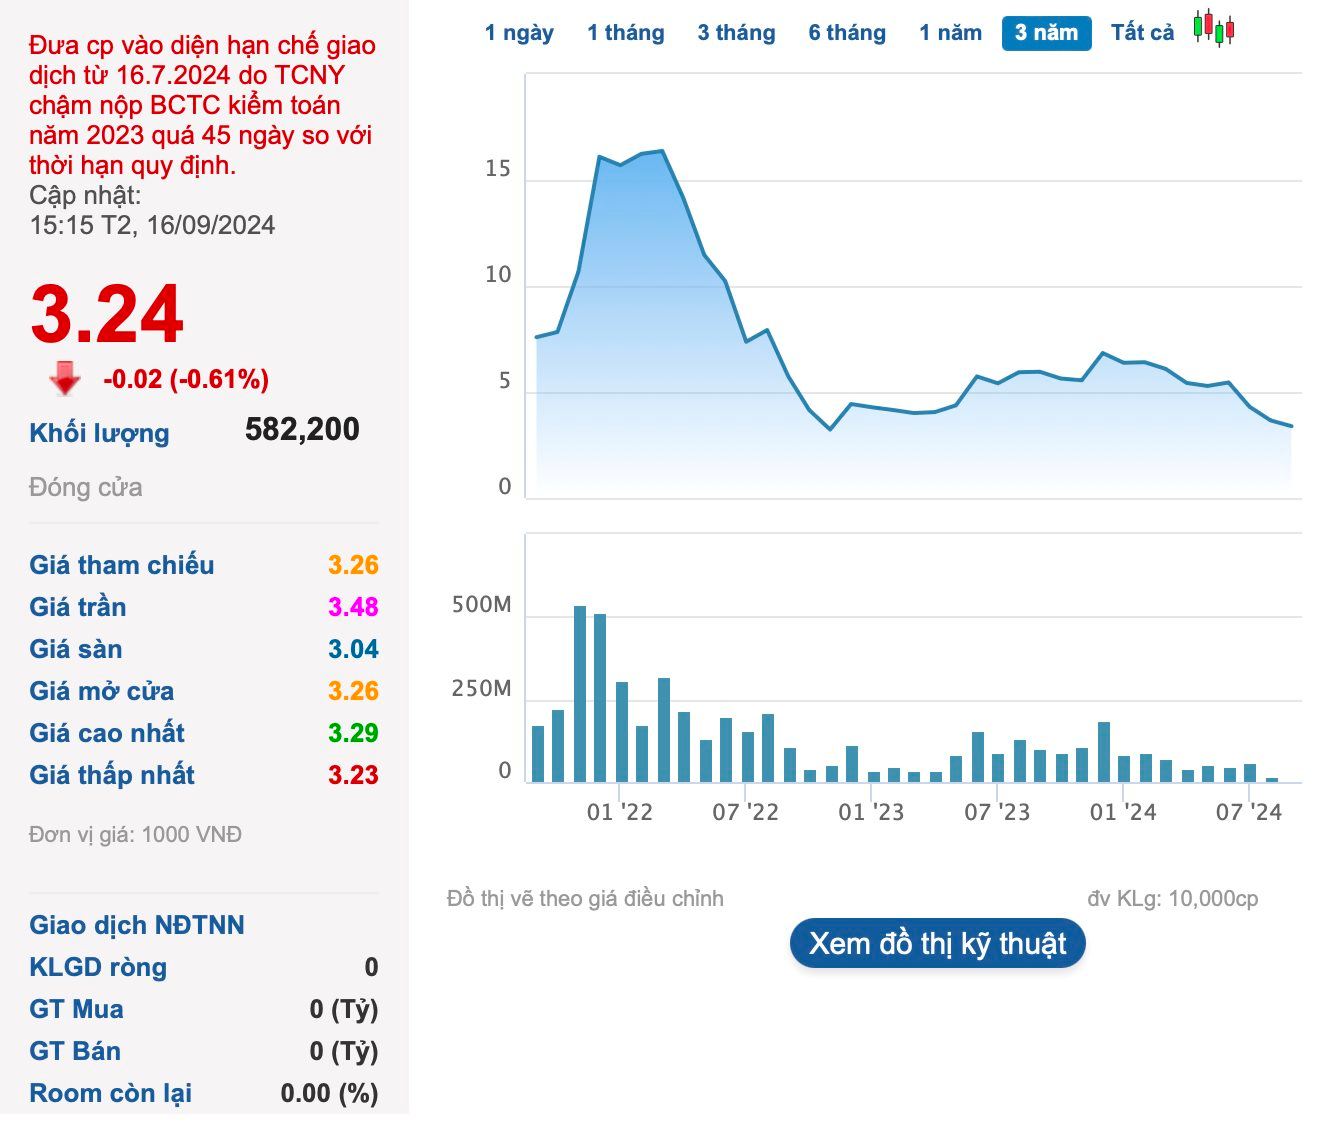Click the KLGD ròng label
Image resolution: width=1322 pixels, height=1124 pixels.
pyautogui.click(x=98, y=967)
